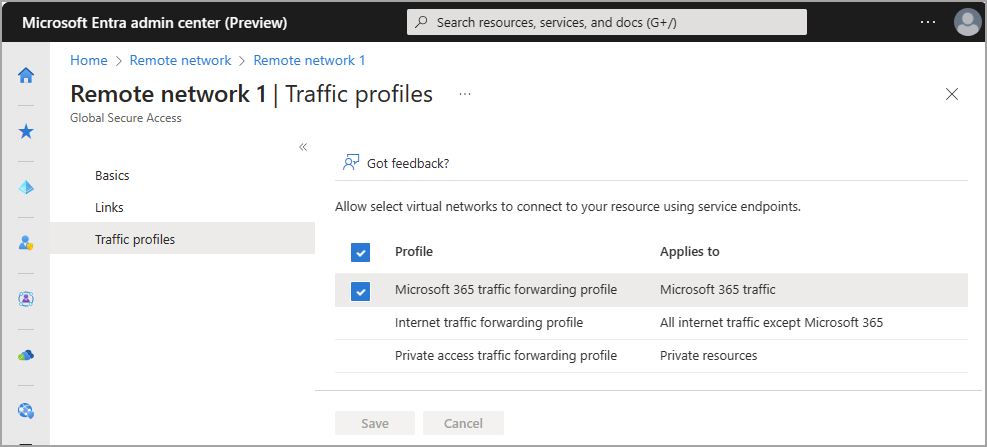Screen dimensions: 987x447
Task: Open the green cloud icon in sidebar
Action: [26, 356]
